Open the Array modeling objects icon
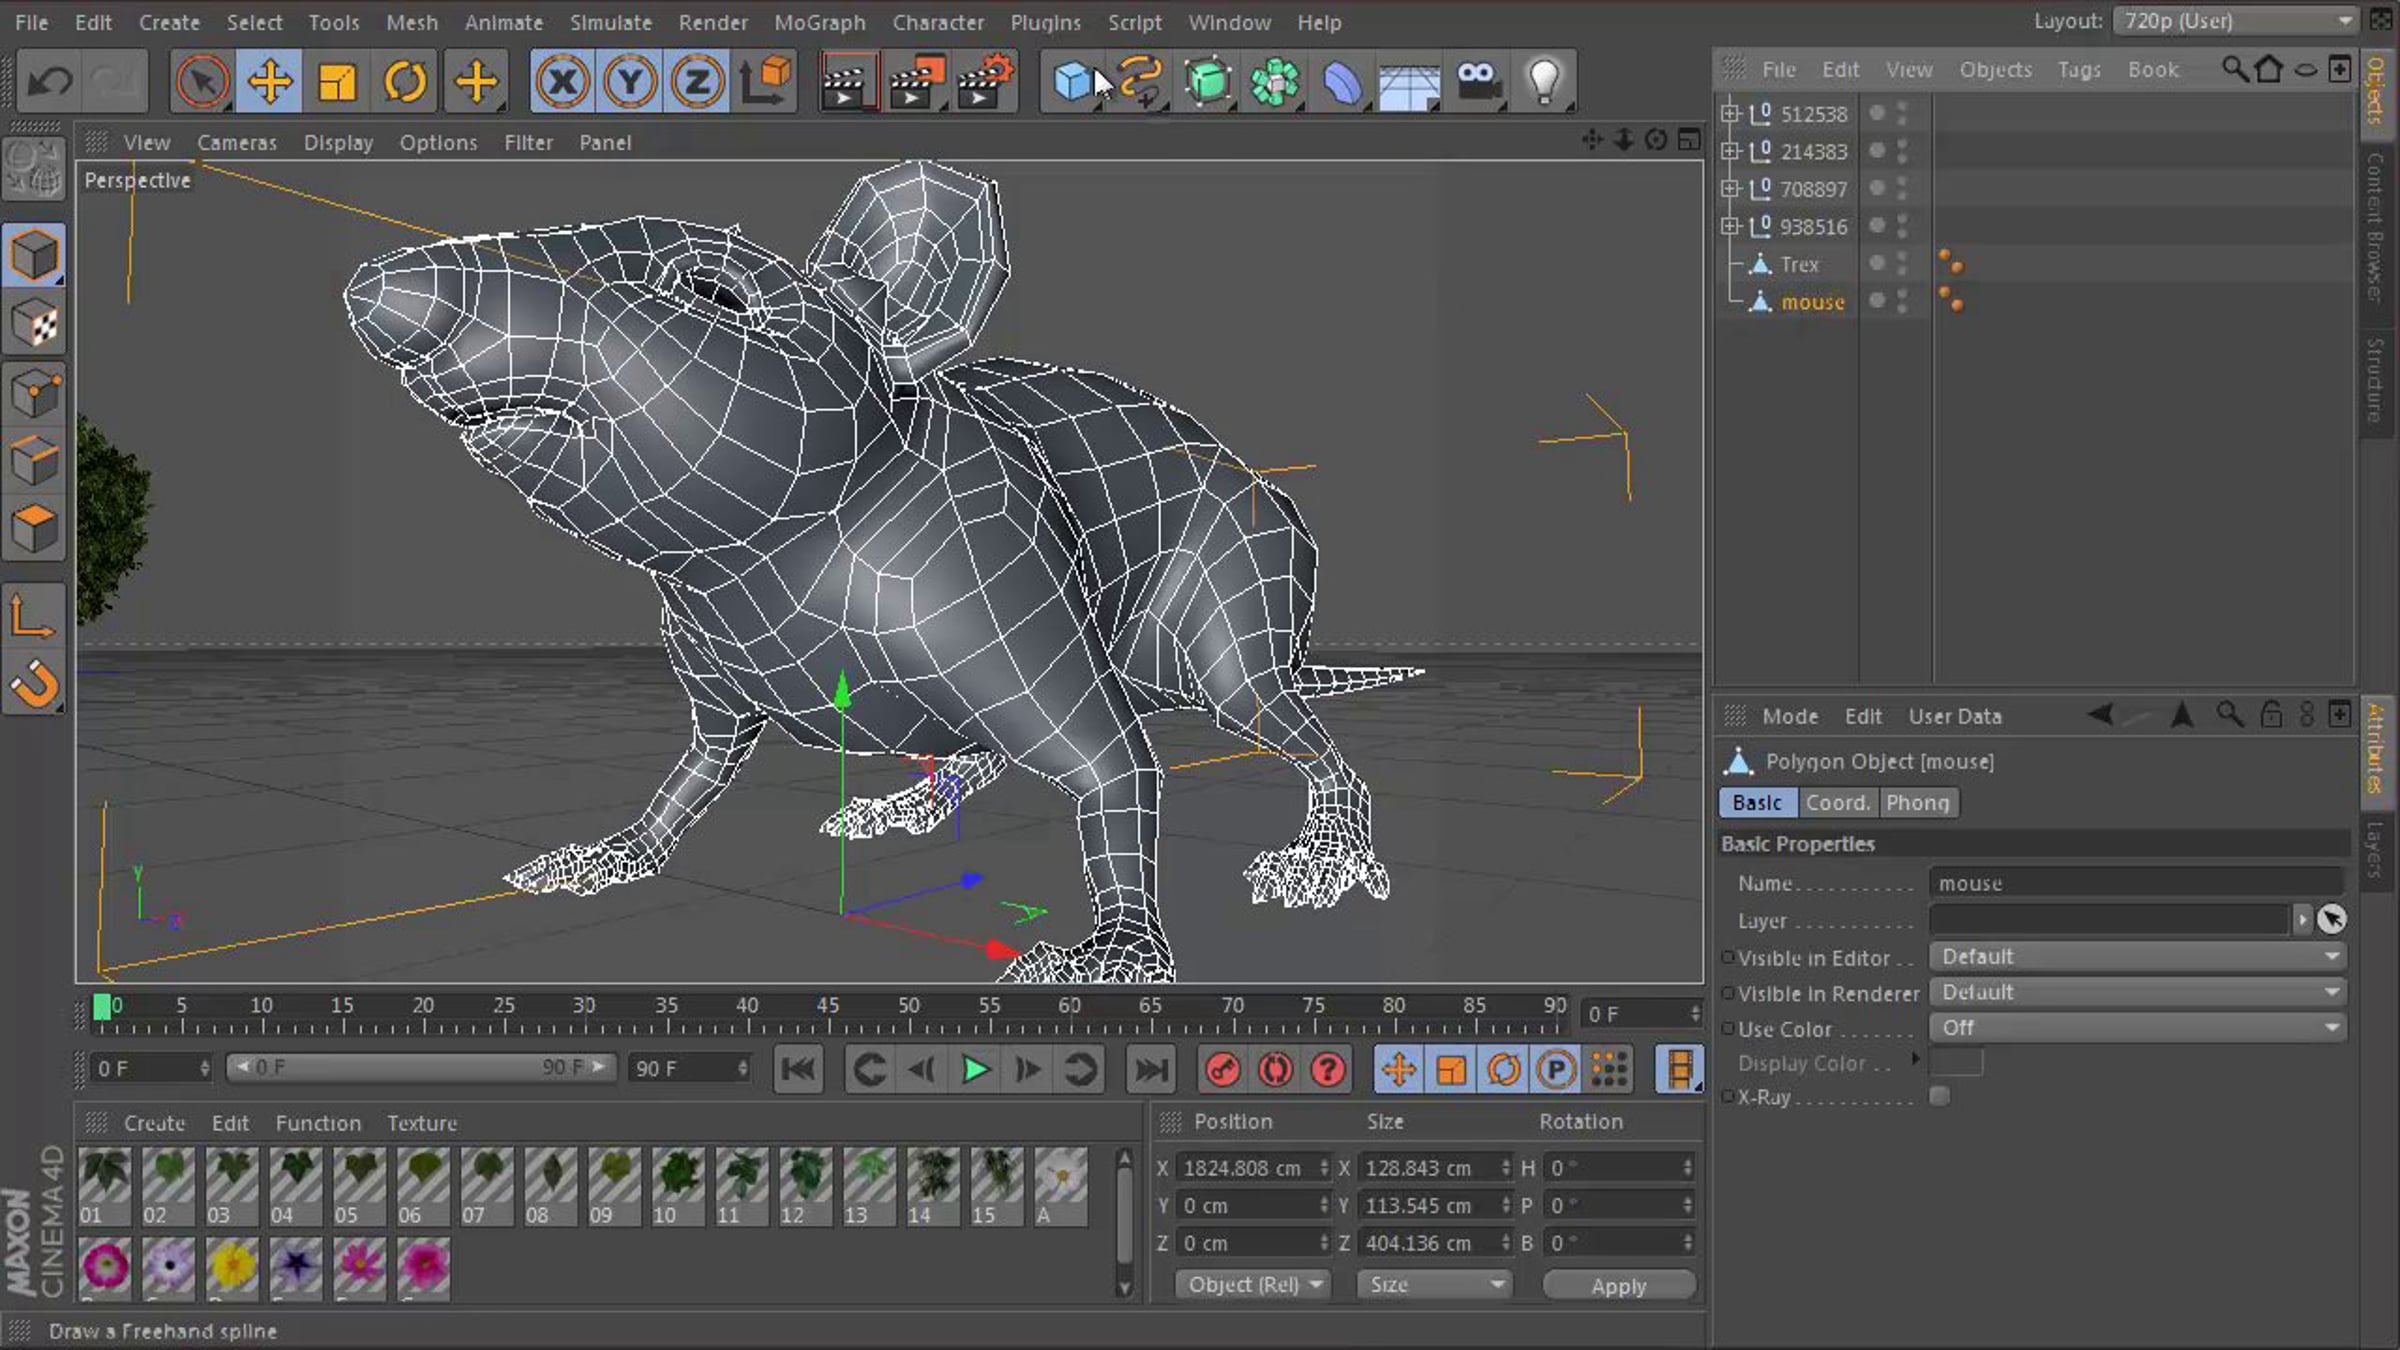 point(1275,81)
